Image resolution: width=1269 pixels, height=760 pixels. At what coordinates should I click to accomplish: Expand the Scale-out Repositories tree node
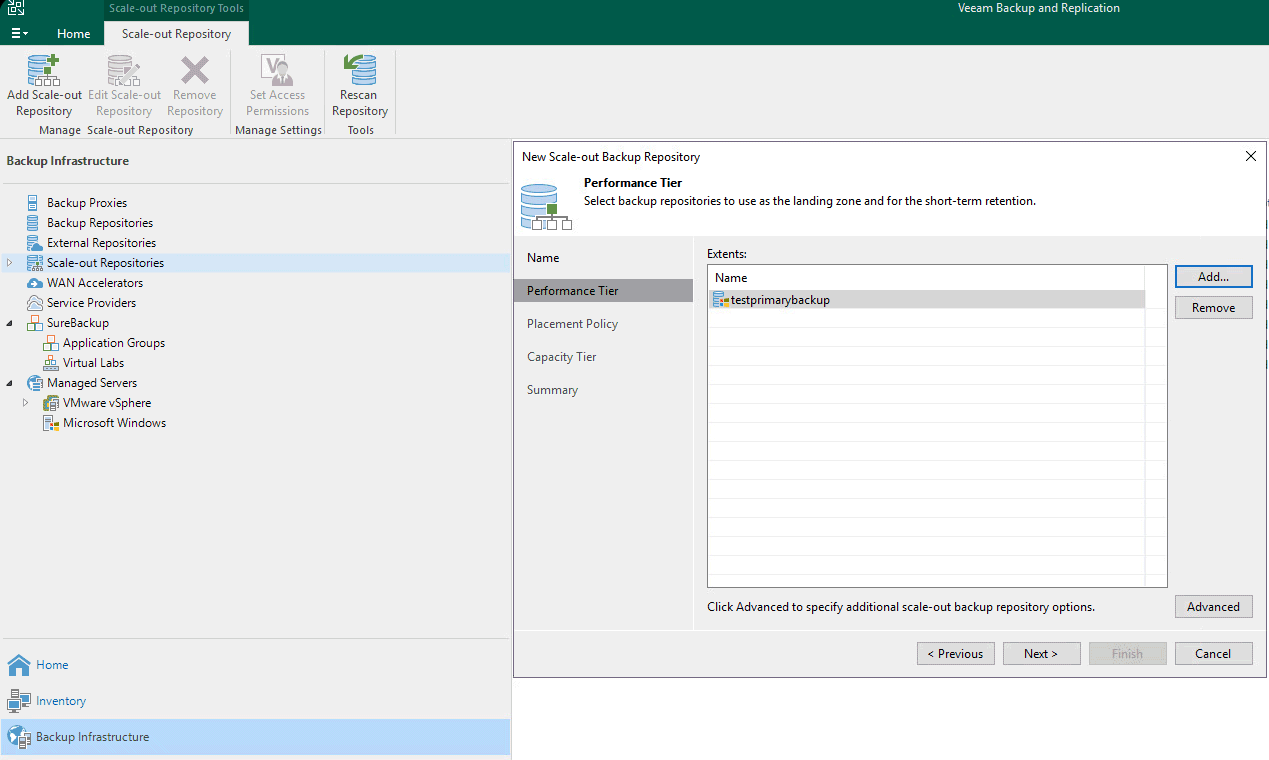[10, 263]
